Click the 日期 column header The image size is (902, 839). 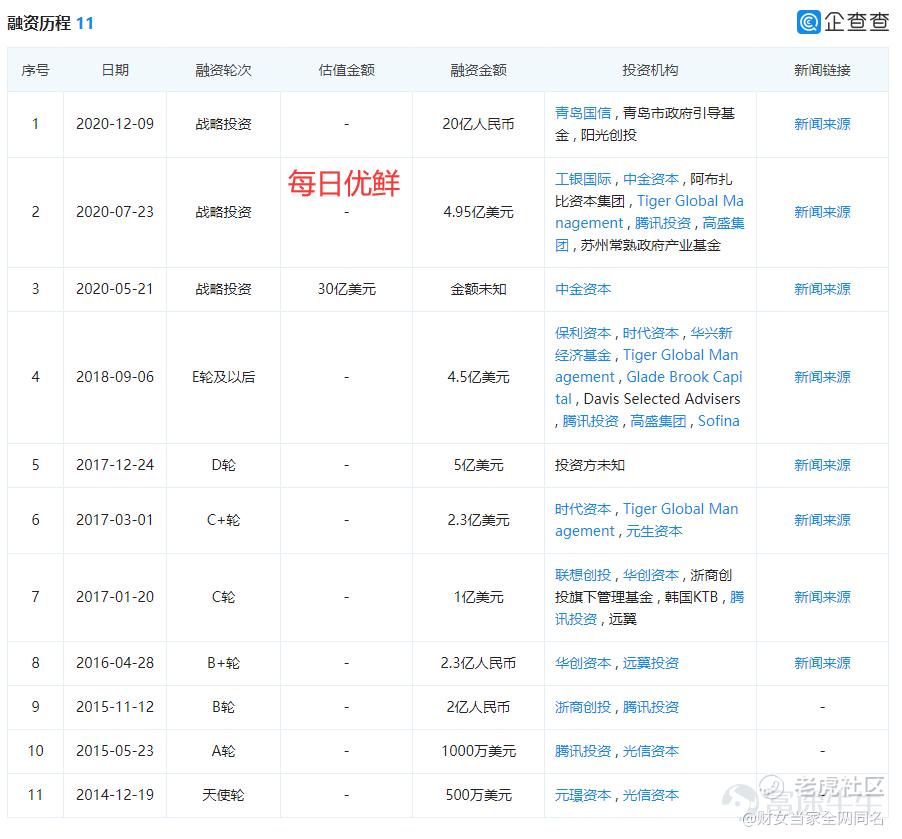coord(115,71)
